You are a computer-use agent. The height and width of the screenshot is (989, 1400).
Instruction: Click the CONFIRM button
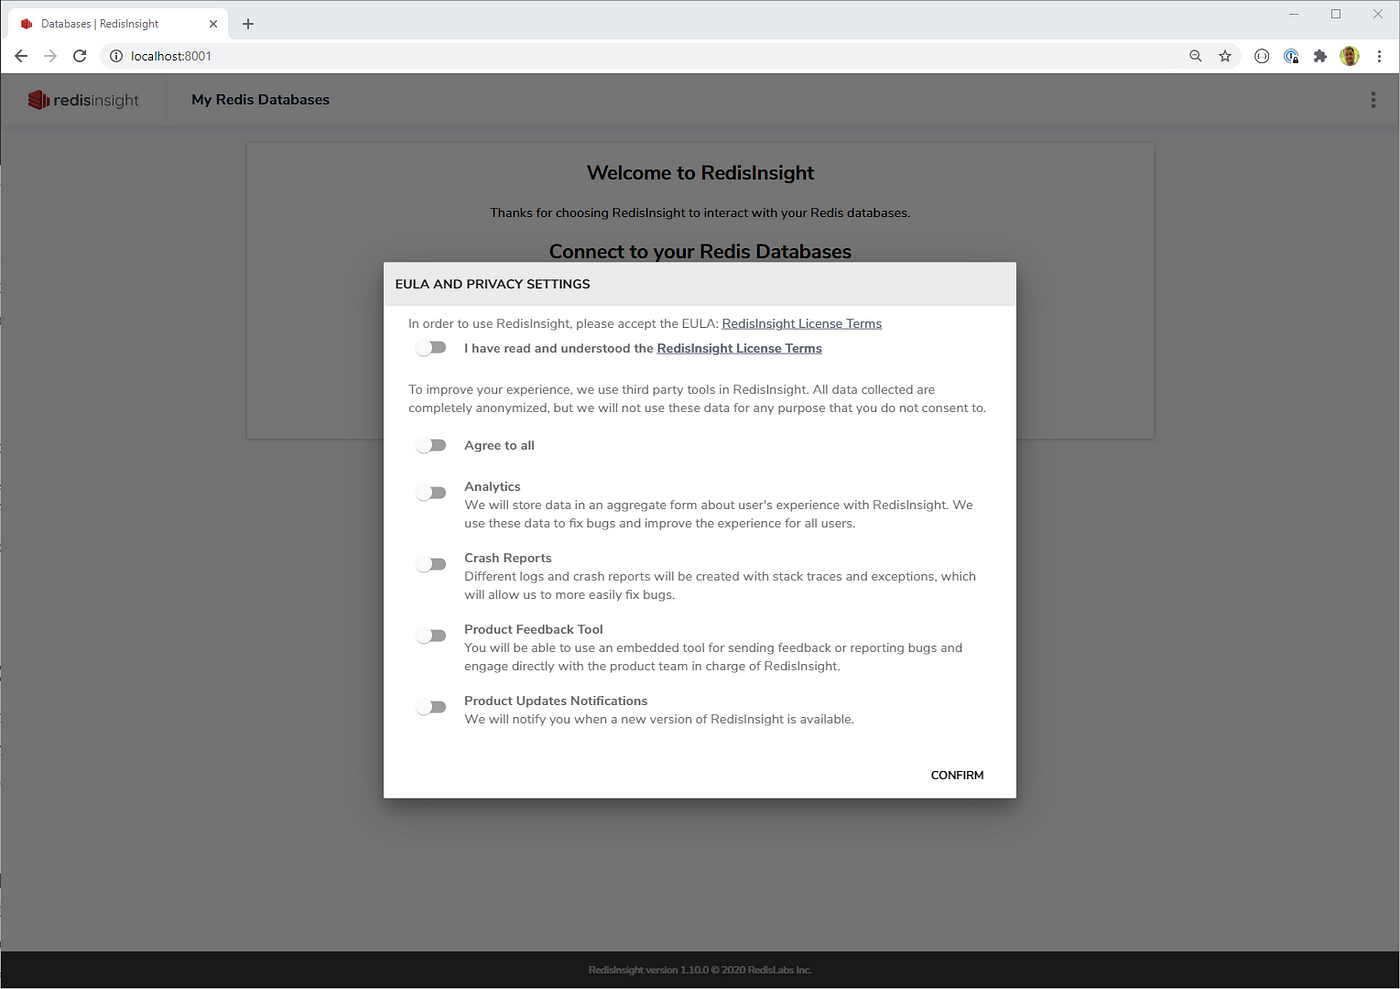(x=957, y=775)
